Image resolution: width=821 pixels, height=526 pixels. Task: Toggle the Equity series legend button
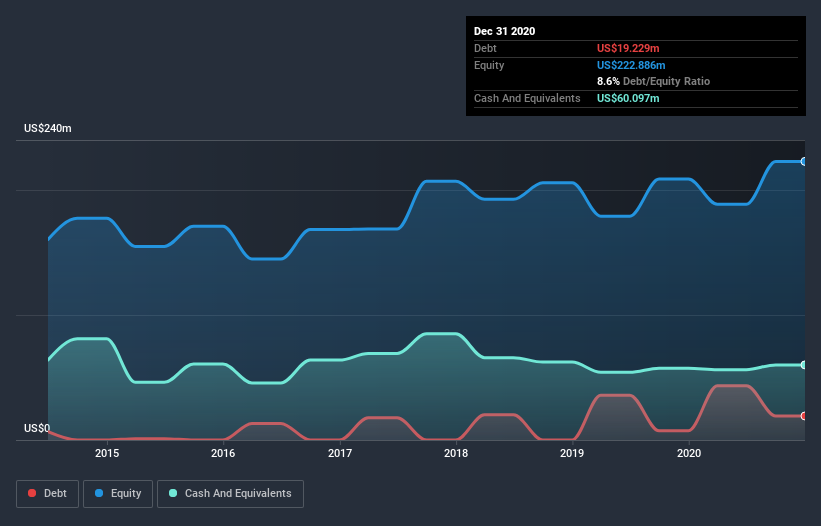point(118,494)
